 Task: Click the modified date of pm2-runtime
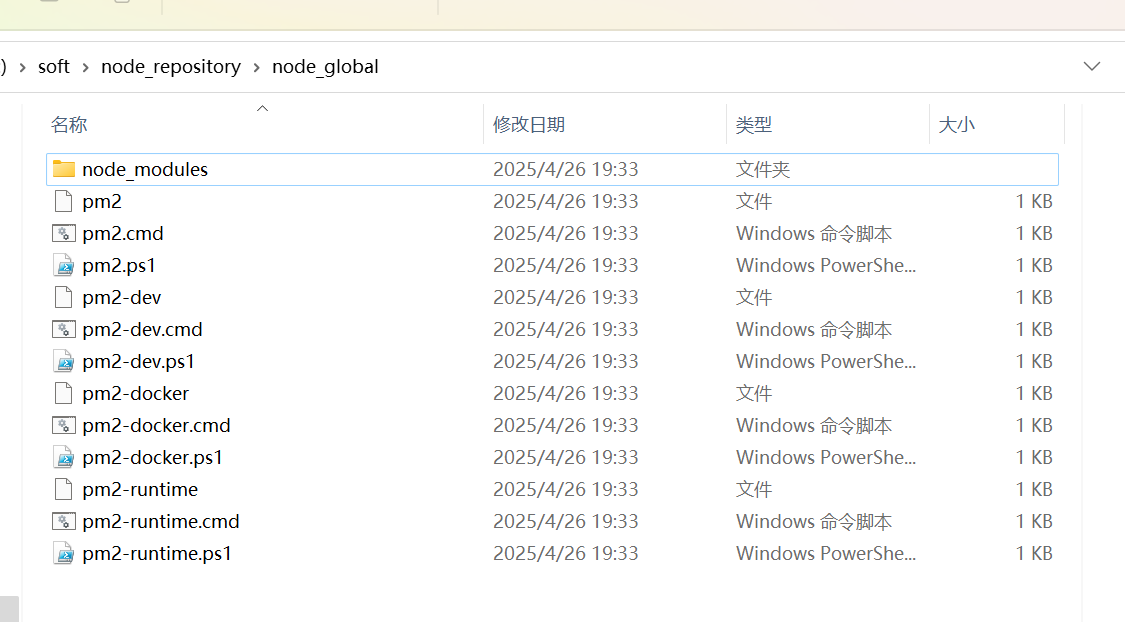point(565,490)
